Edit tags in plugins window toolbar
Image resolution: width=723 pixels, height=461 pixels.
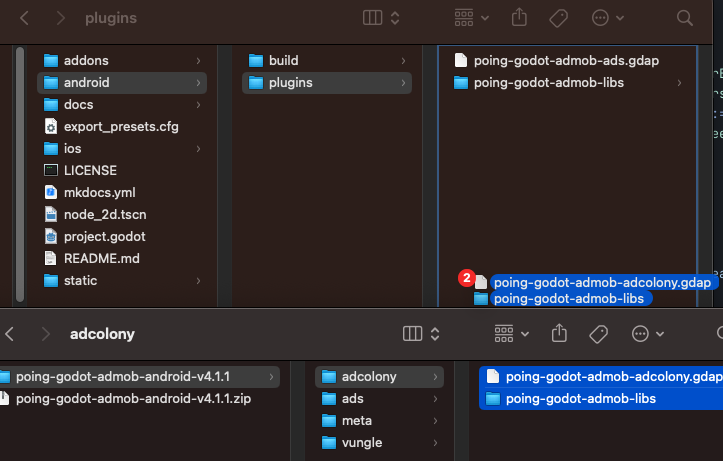[x=558, y=18]
